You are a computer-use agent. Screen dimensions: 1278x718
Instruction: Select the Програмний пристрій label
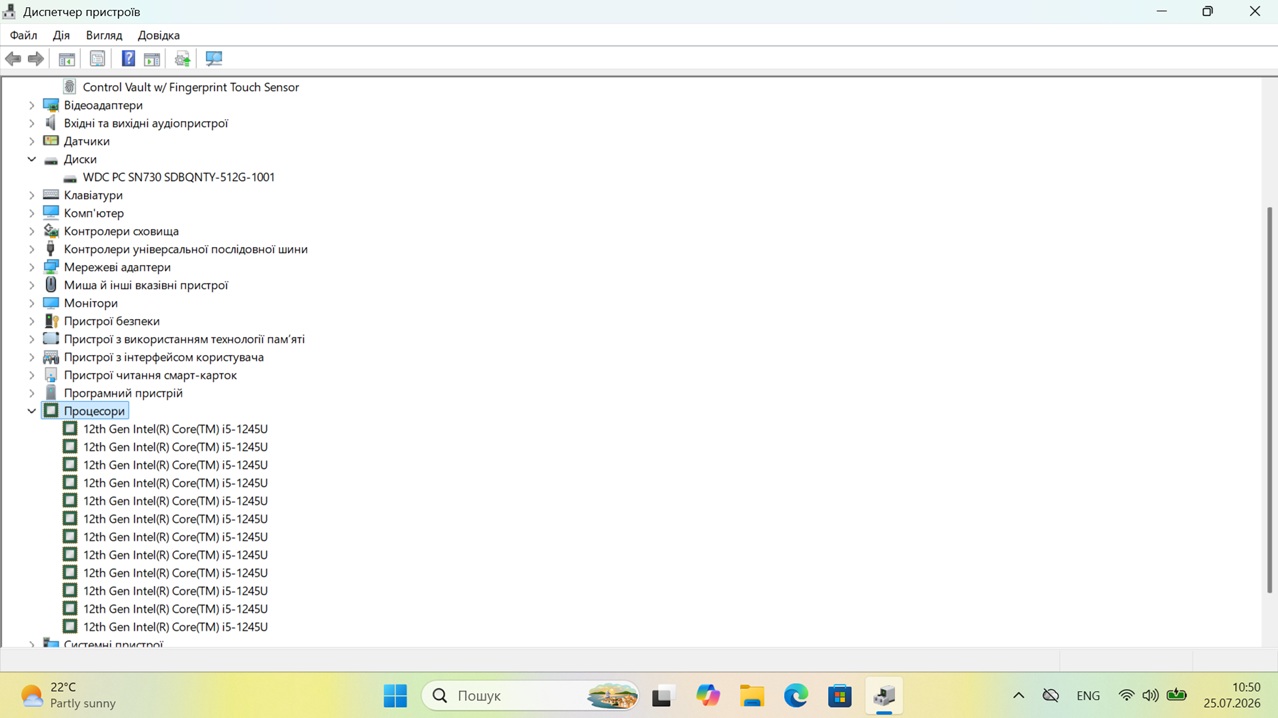coord(123,393)
